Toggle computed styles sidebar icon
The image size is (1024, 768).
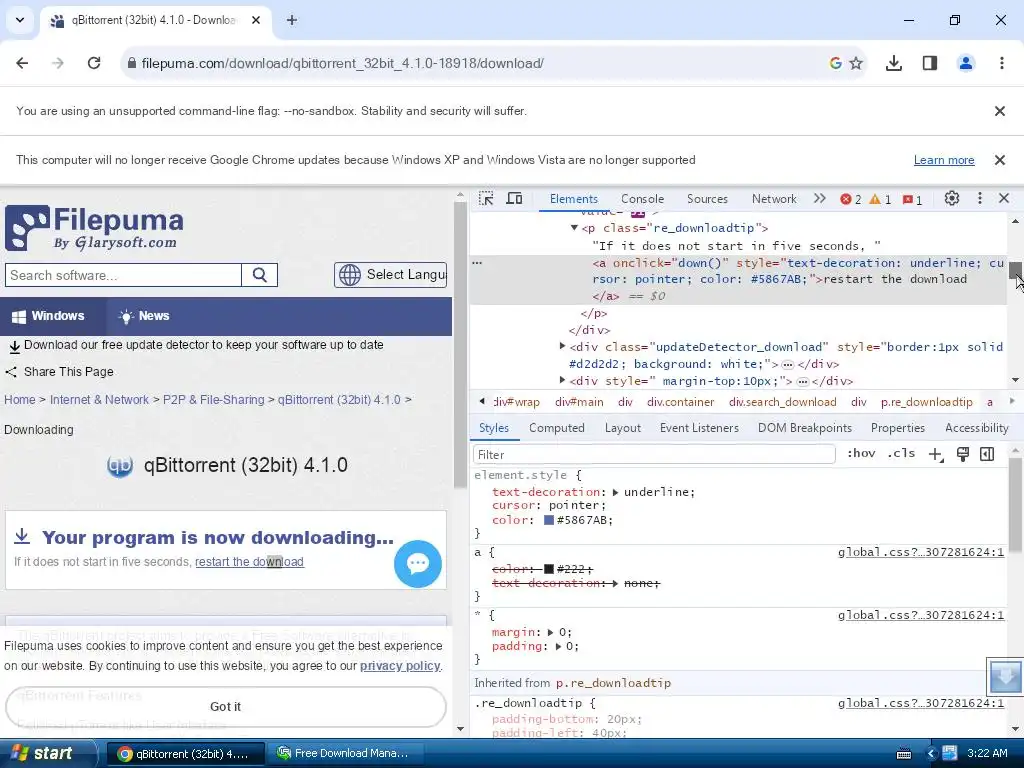click(987, 454)
